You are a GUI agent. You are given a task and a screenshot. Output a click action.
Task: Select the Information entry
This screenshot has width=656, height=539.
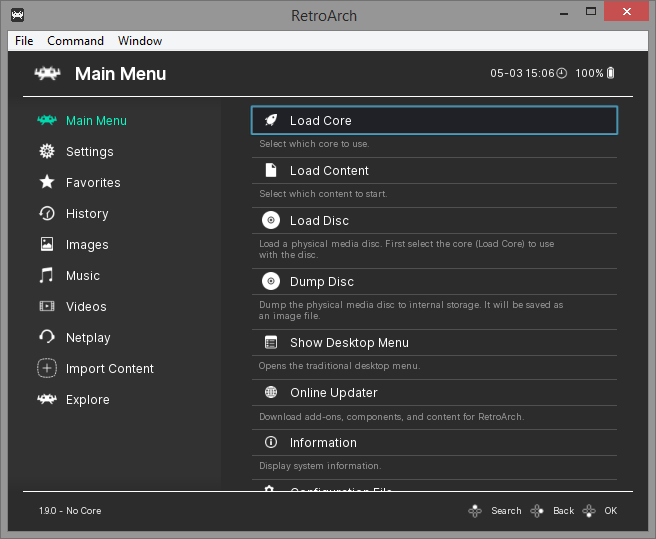pos(434,442)
